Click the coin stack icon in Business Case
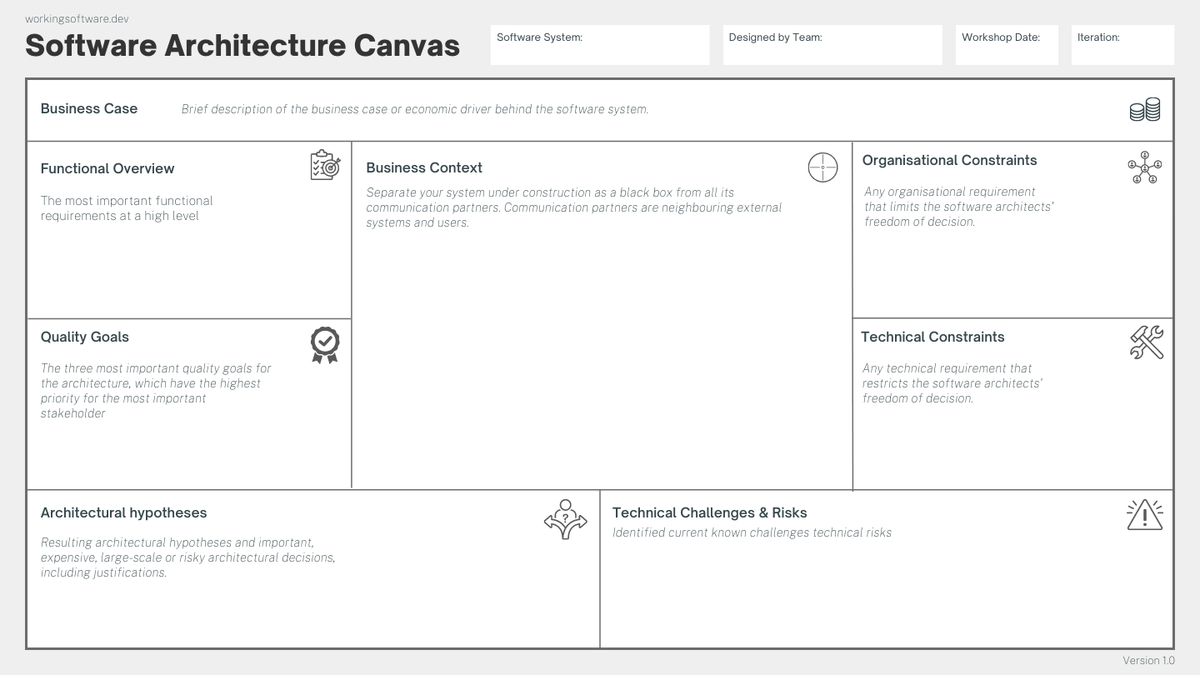Screen dimensions: 1200x675 click(x=1145, y=110)
